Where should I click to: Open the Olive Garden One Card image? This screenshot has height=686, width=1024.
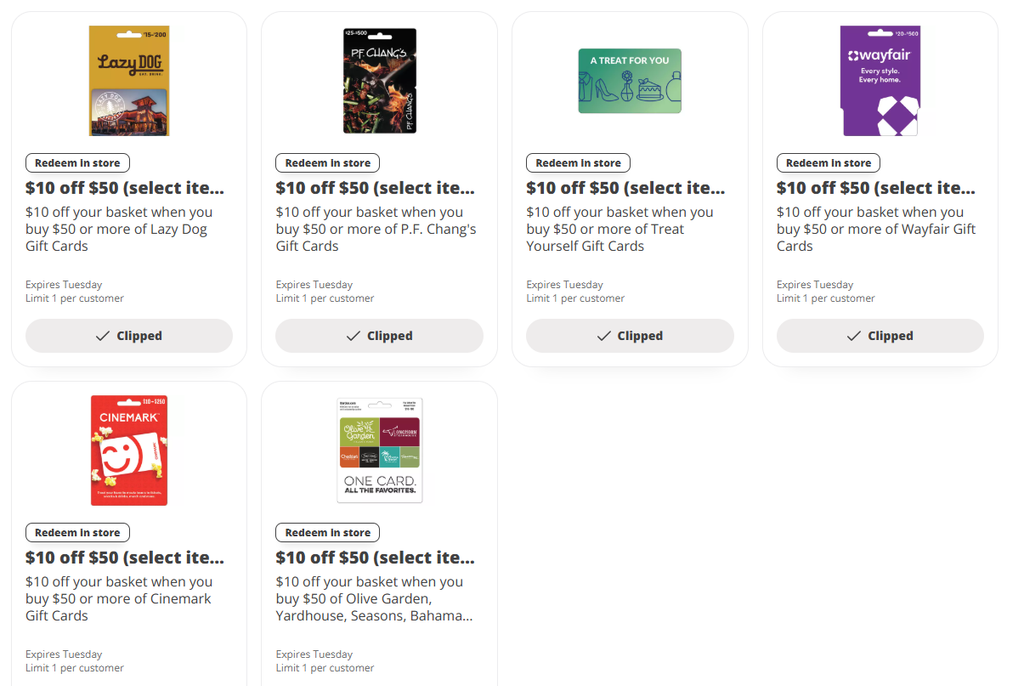[379, 450]
